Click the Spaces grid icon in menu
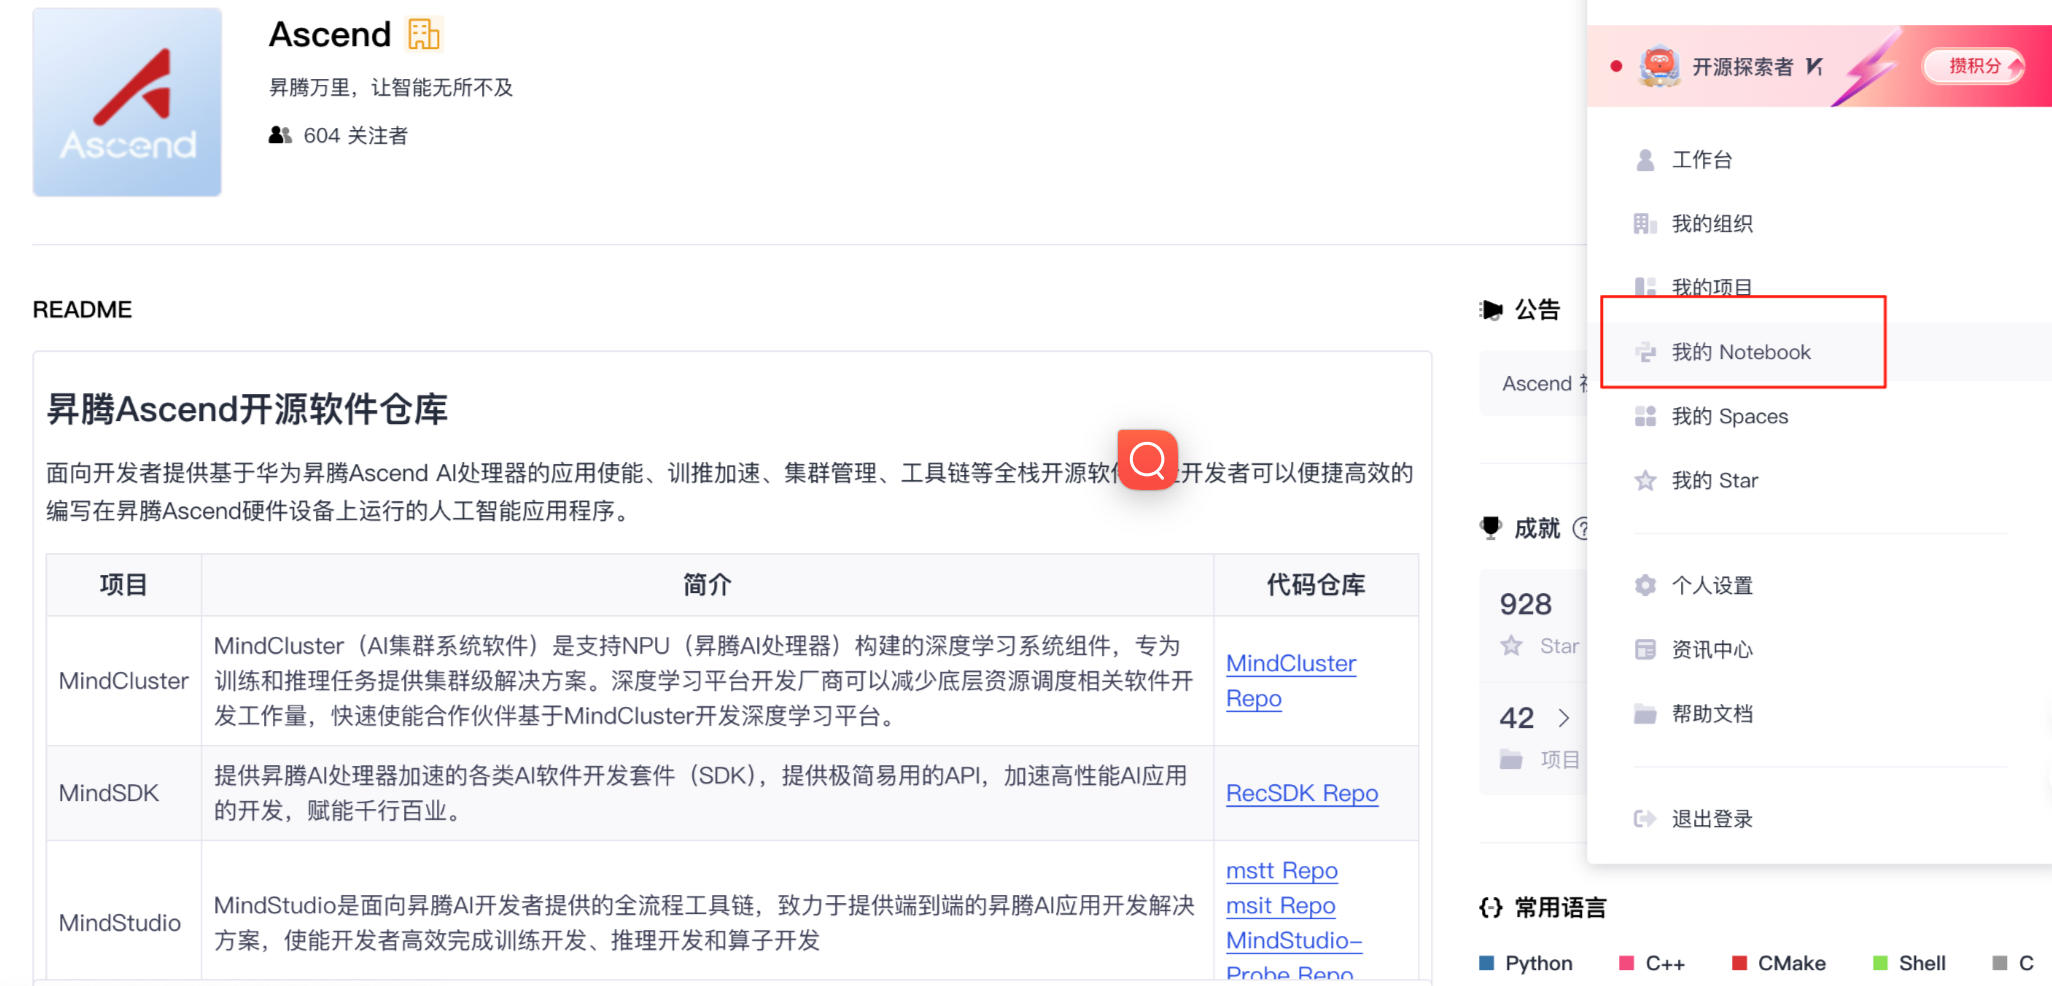This screenshot has width=2052, height=986. click(x=1645, y=416)
